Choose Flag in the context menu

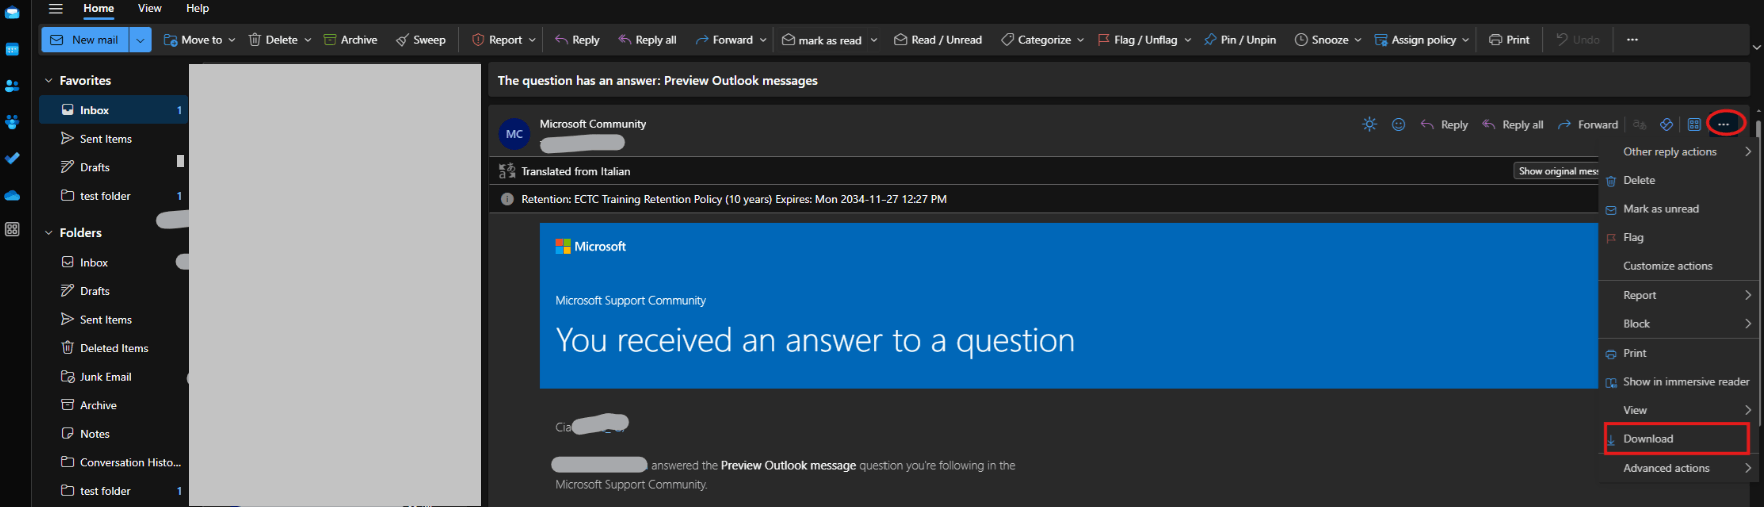tap(1678, 237)
